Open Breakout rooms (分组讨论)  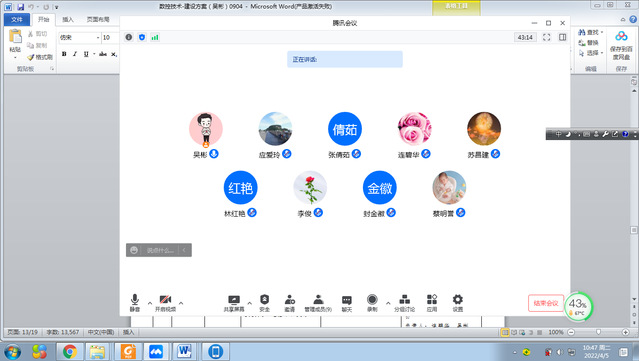pos(404,303)
